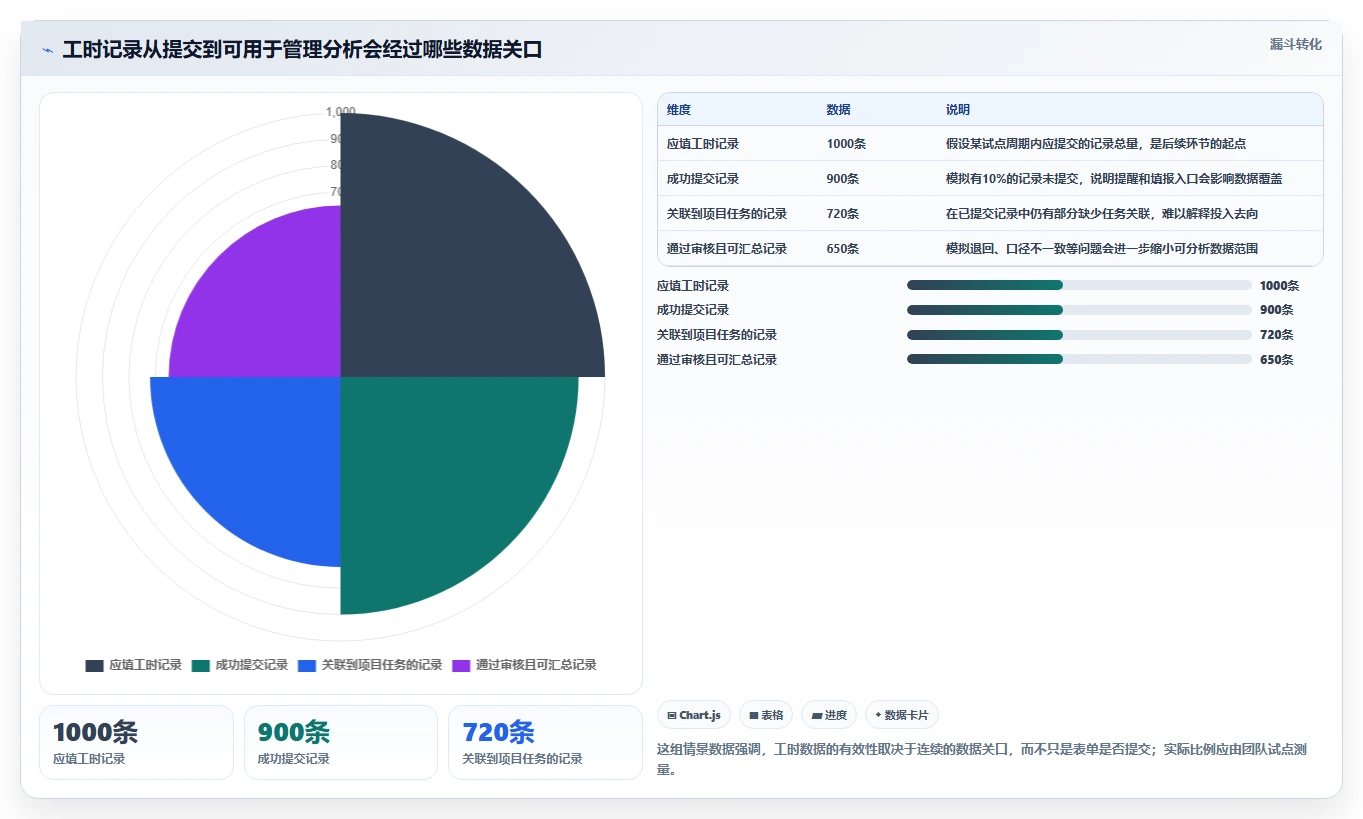Click the 说明 column header
Screen dimensions: 1363x819
pyautogui.click(x=958, y=110)
